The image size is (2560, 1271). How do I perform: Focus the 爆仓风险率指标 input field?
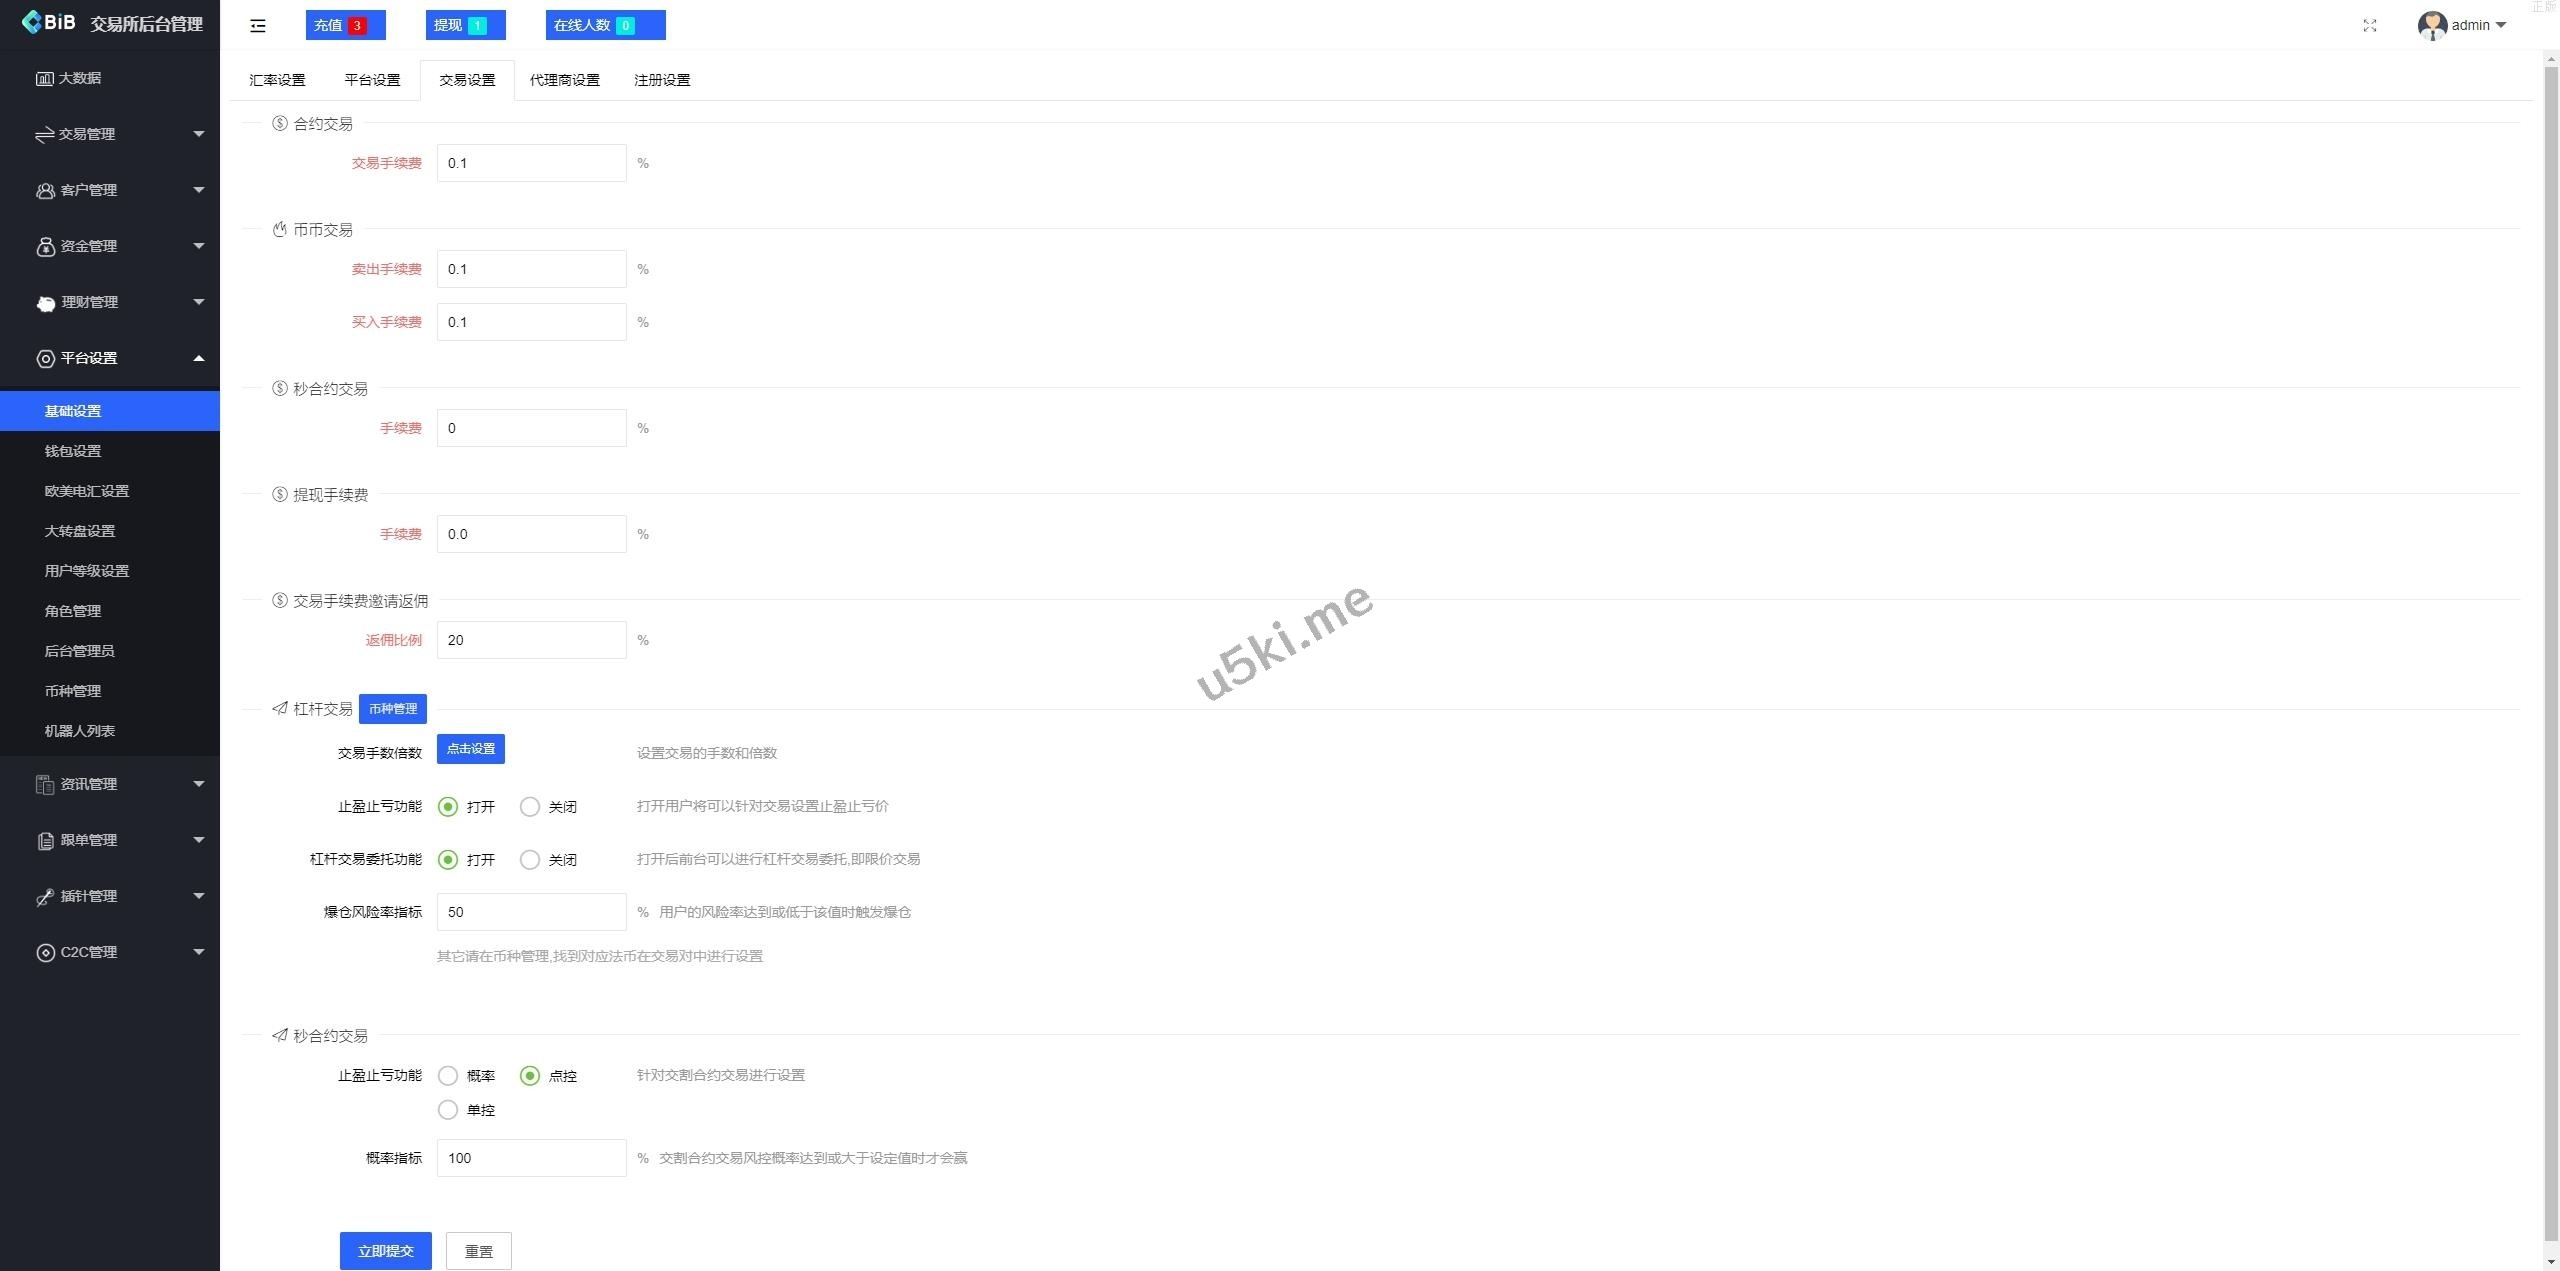532,912
